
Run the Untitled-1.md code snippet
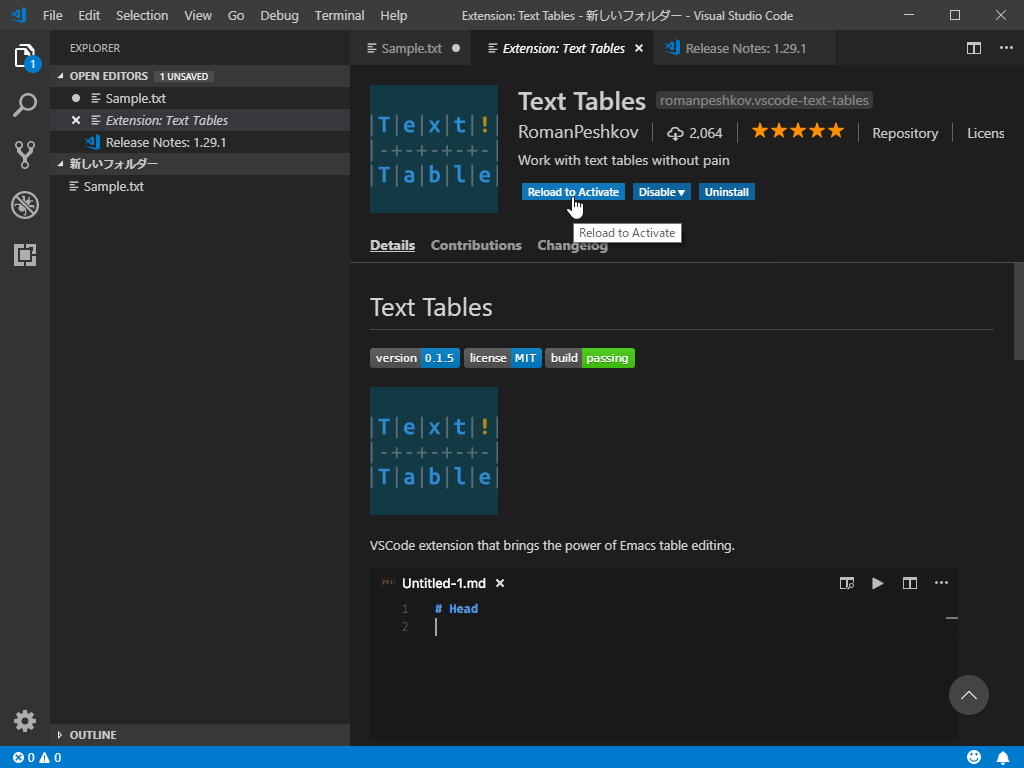[878, 583]
